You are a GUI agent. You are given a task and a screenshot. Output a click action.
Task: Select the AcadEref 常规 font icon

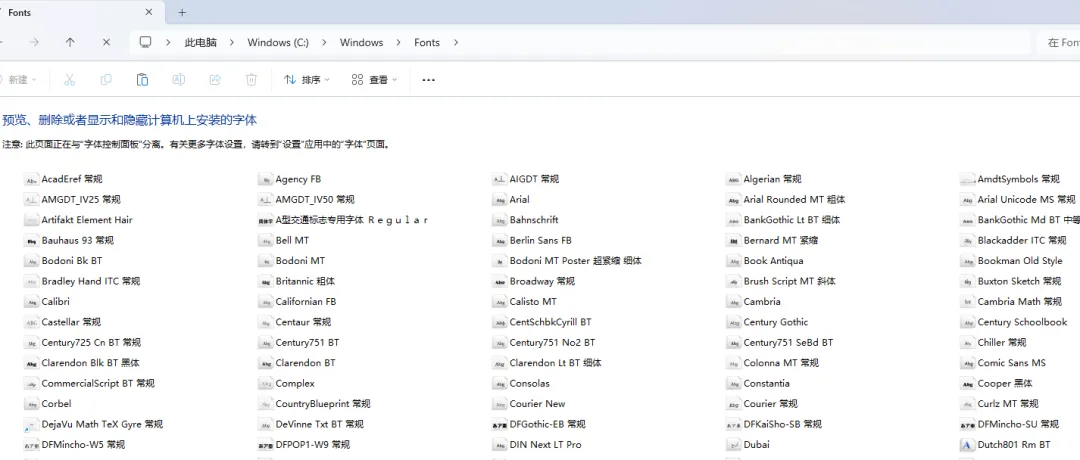[31, 180]
